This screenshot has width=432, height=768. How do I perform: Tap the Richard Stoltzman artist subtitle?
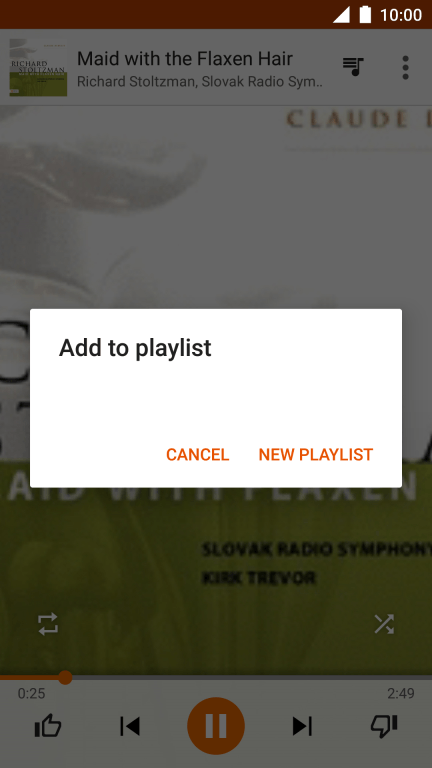(200, 81)
